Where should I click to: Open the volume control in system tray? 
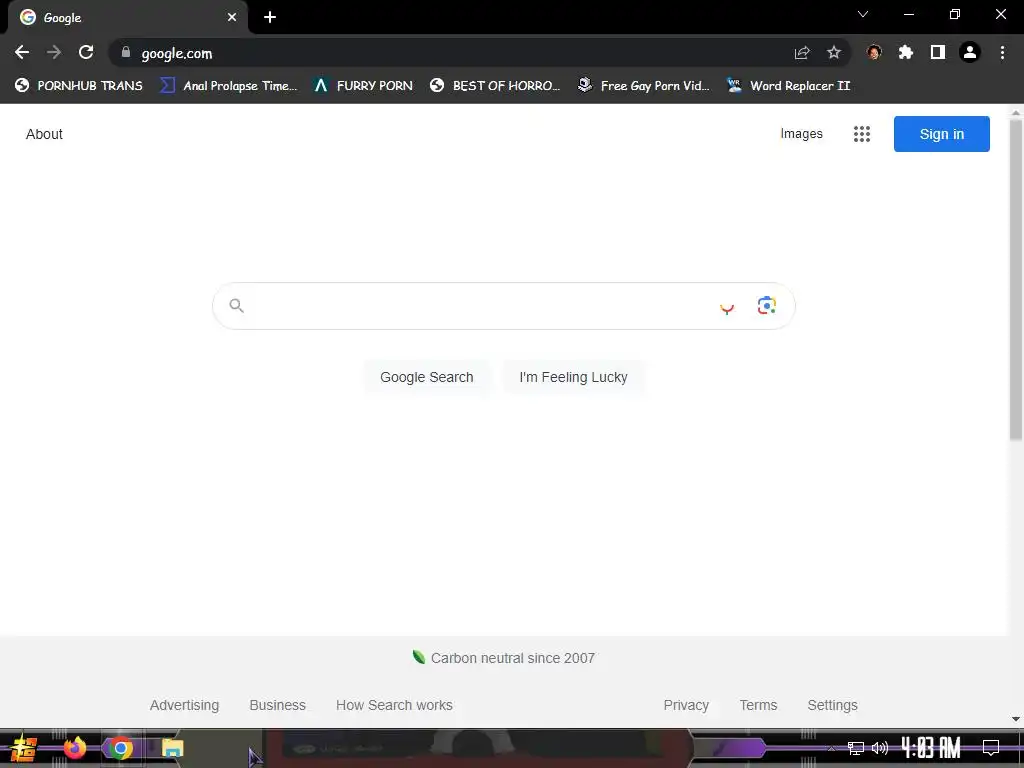[880, 748]
